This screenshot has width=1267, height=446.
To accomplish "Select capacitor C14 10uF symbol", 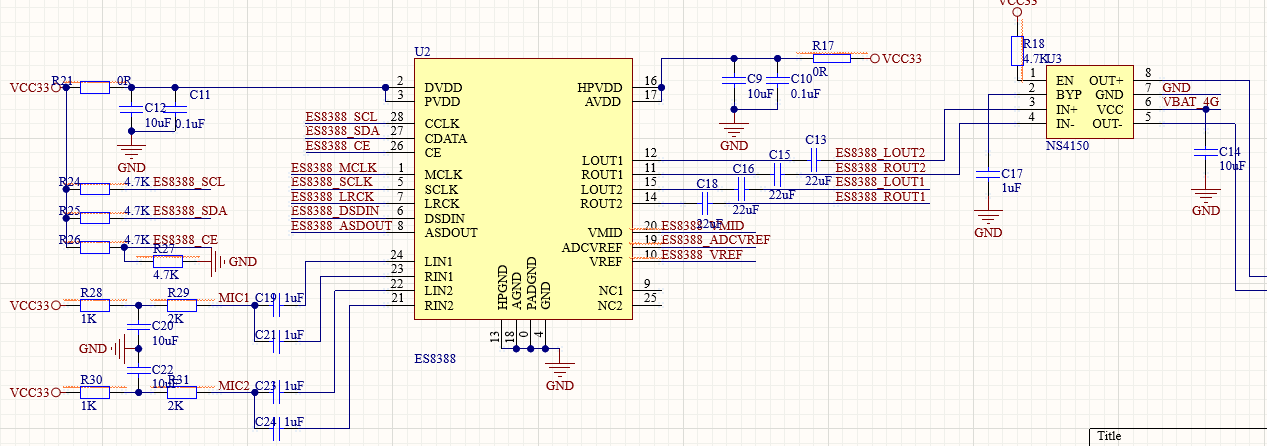I will tap(1207, 152).
